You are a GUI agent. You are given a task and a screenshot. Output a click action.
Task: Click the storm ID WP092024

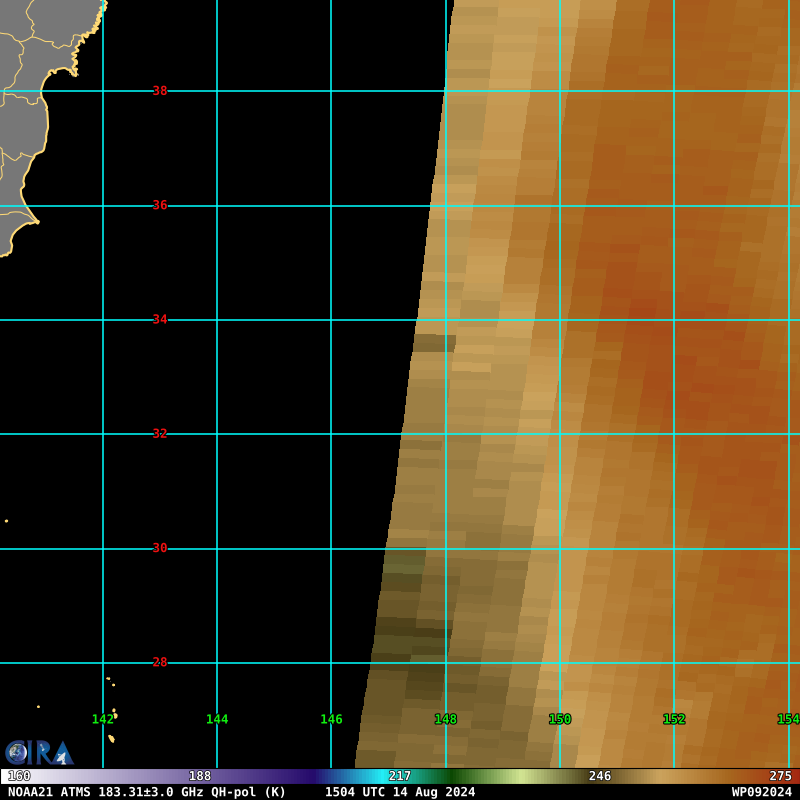click(x=761, y=792)
